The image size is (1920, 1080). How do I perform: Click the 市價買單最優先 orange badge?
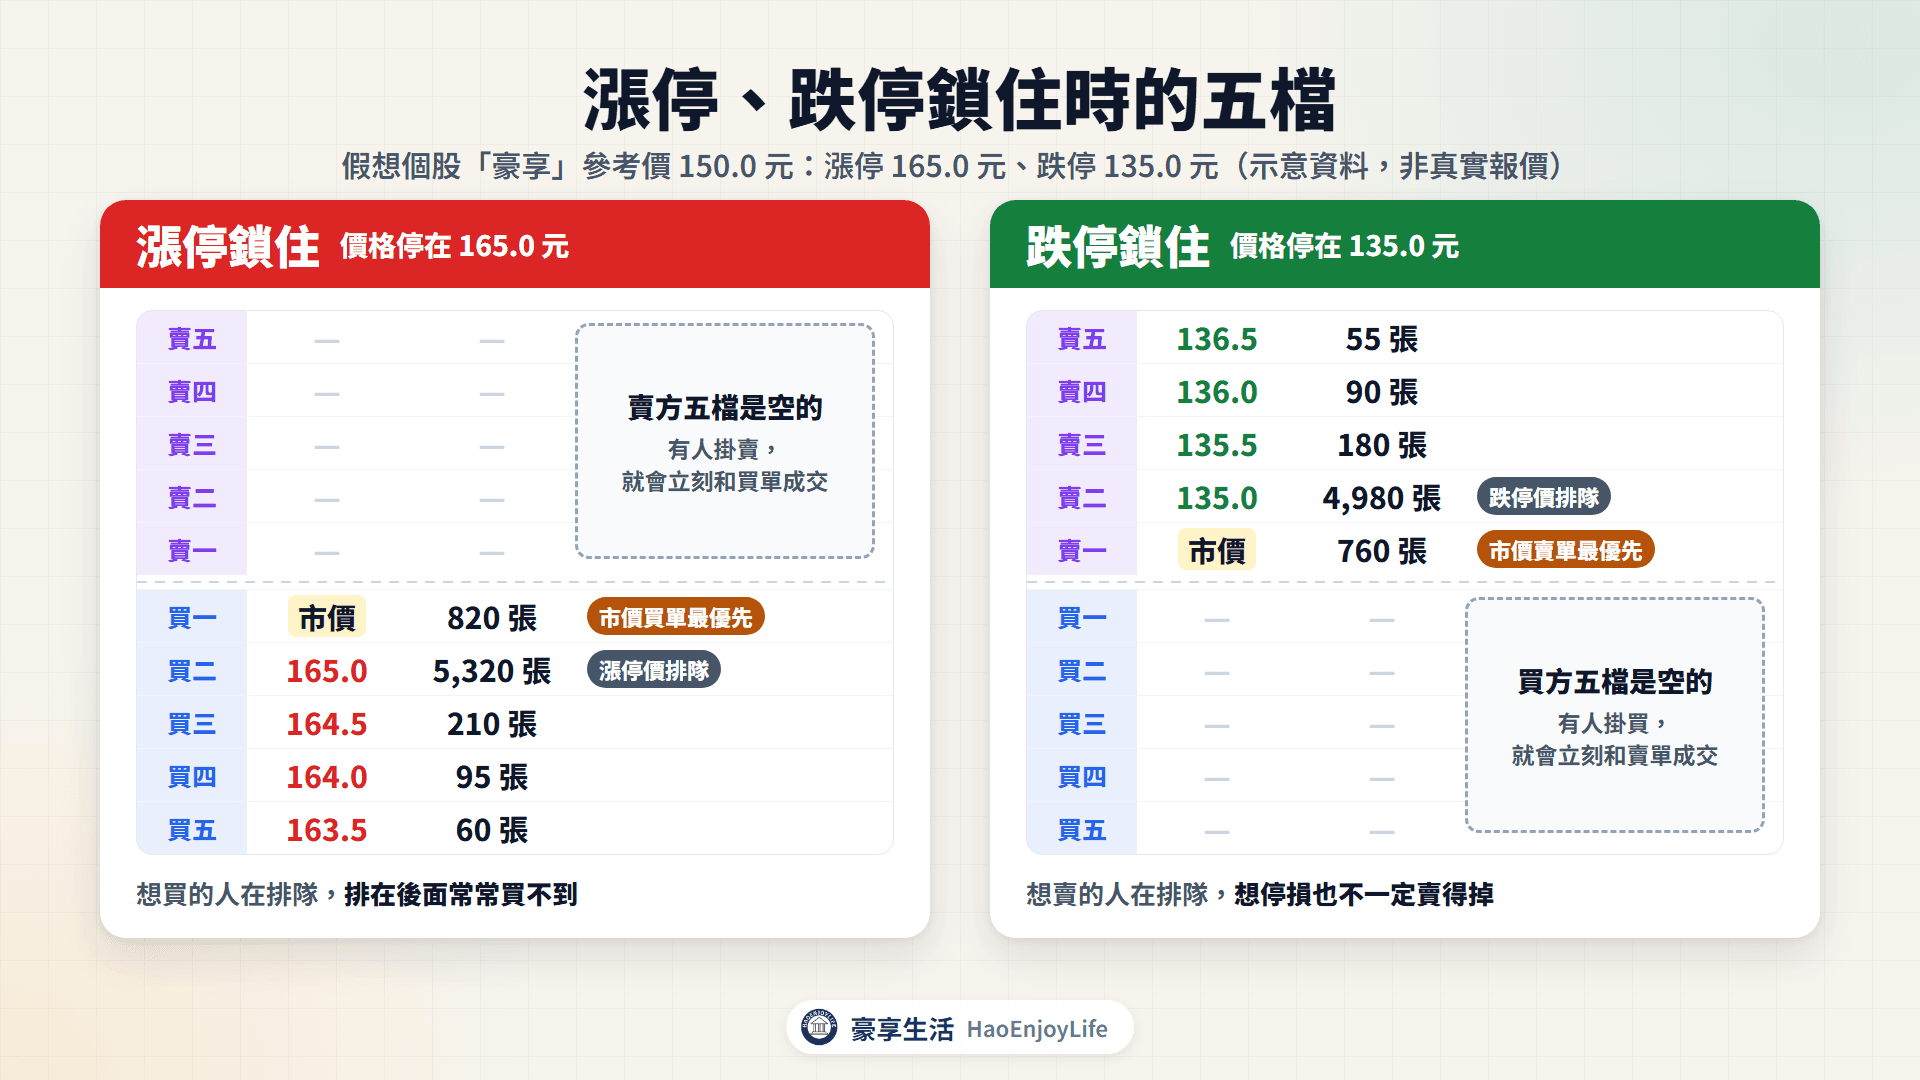pos(675,618)
